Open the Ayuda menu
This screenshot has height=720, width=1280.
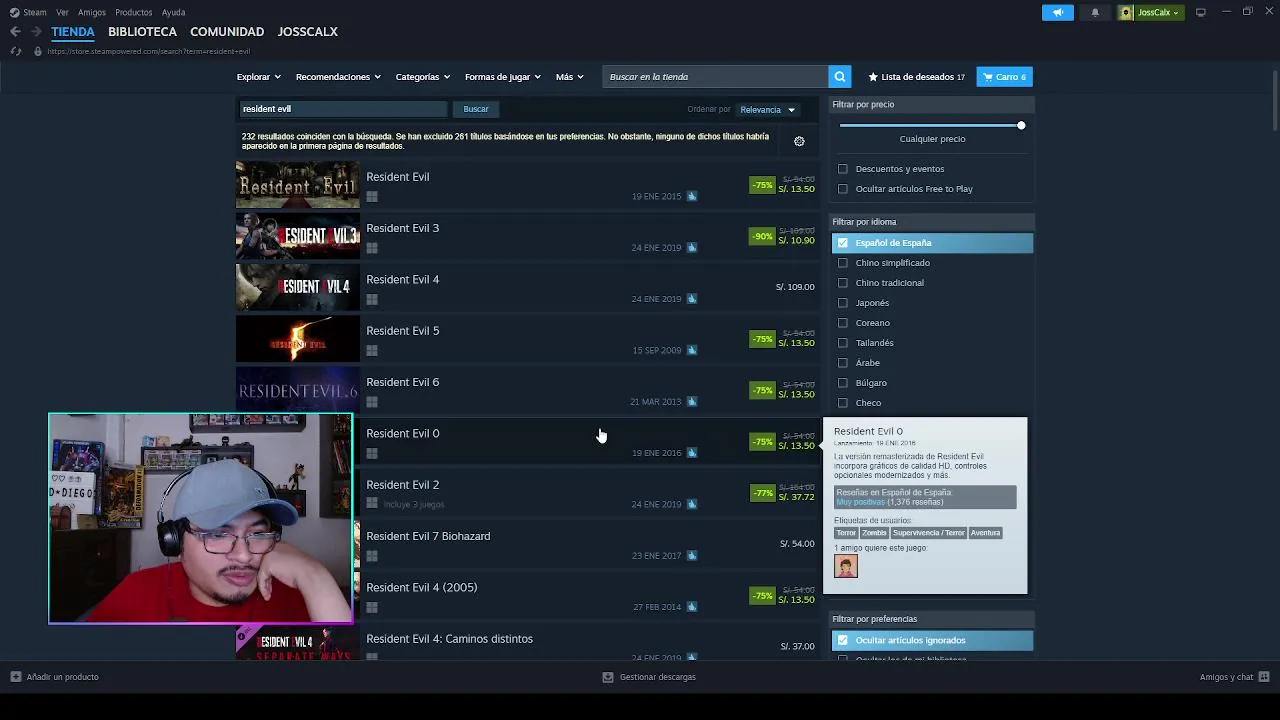173,12
